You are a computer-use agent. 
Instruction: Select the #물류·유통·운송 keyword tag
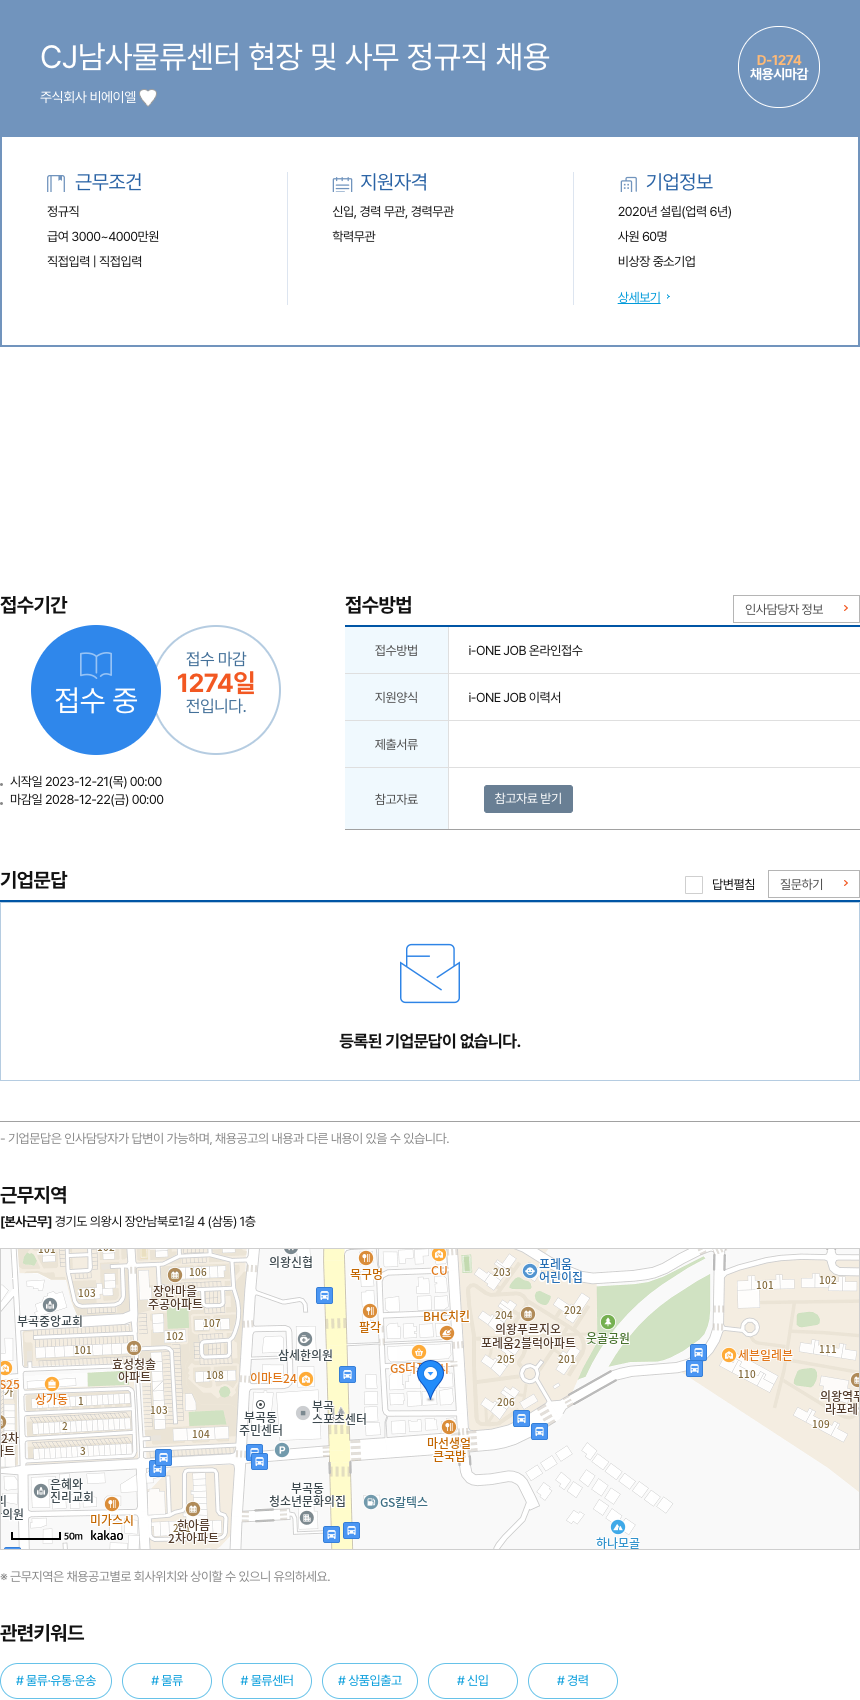tap(56, 1680)
